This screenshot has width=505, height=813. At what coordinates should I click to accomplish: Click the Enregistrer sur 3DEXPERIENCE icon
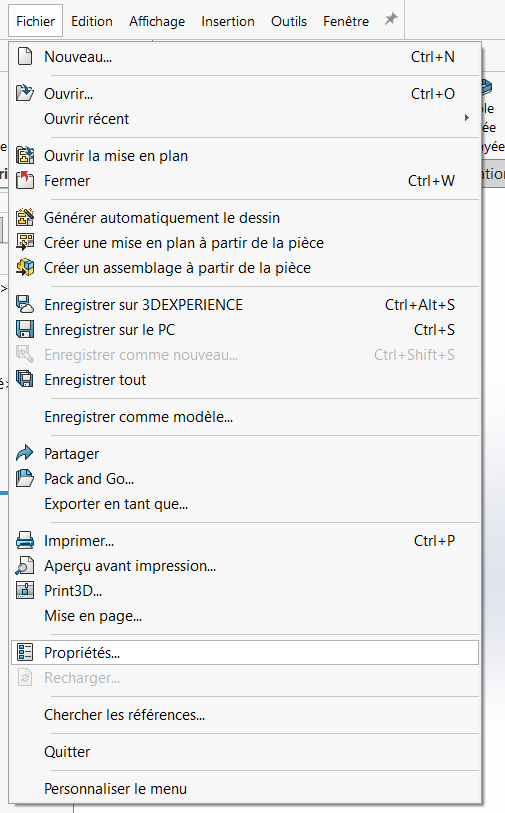[25, 304]
